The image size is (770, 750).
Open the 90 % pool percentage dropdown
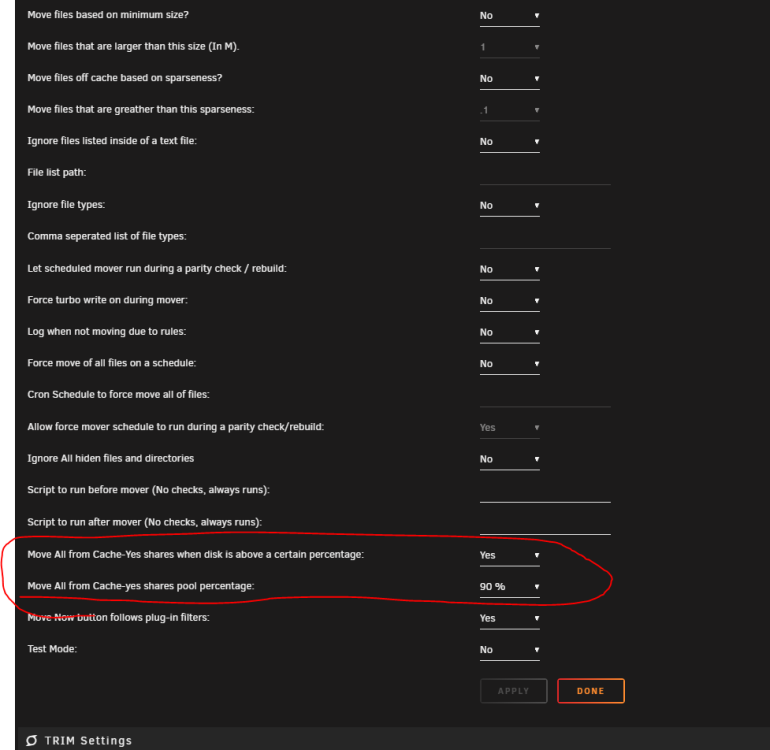(509, 586)
